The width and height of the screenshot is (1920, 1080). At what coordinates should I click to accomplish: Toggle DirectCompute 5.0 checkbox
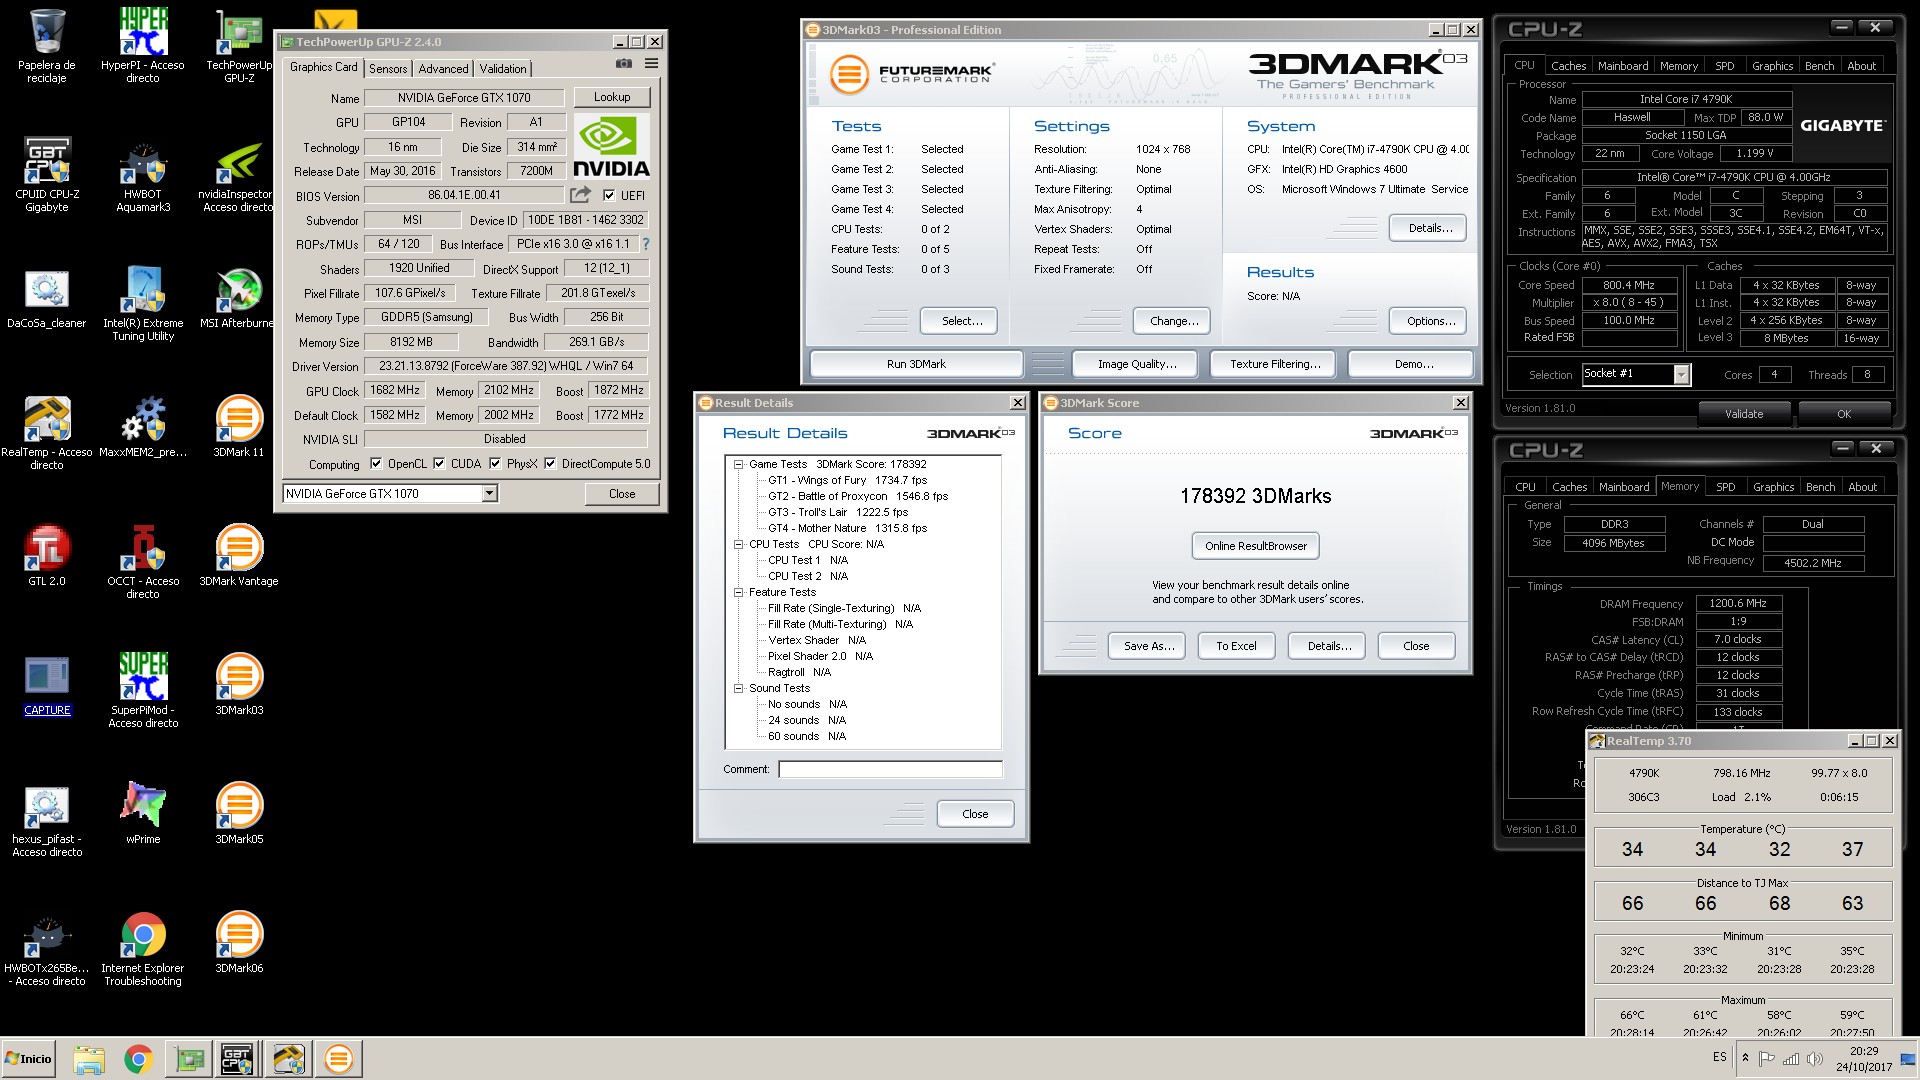point(550,464)
